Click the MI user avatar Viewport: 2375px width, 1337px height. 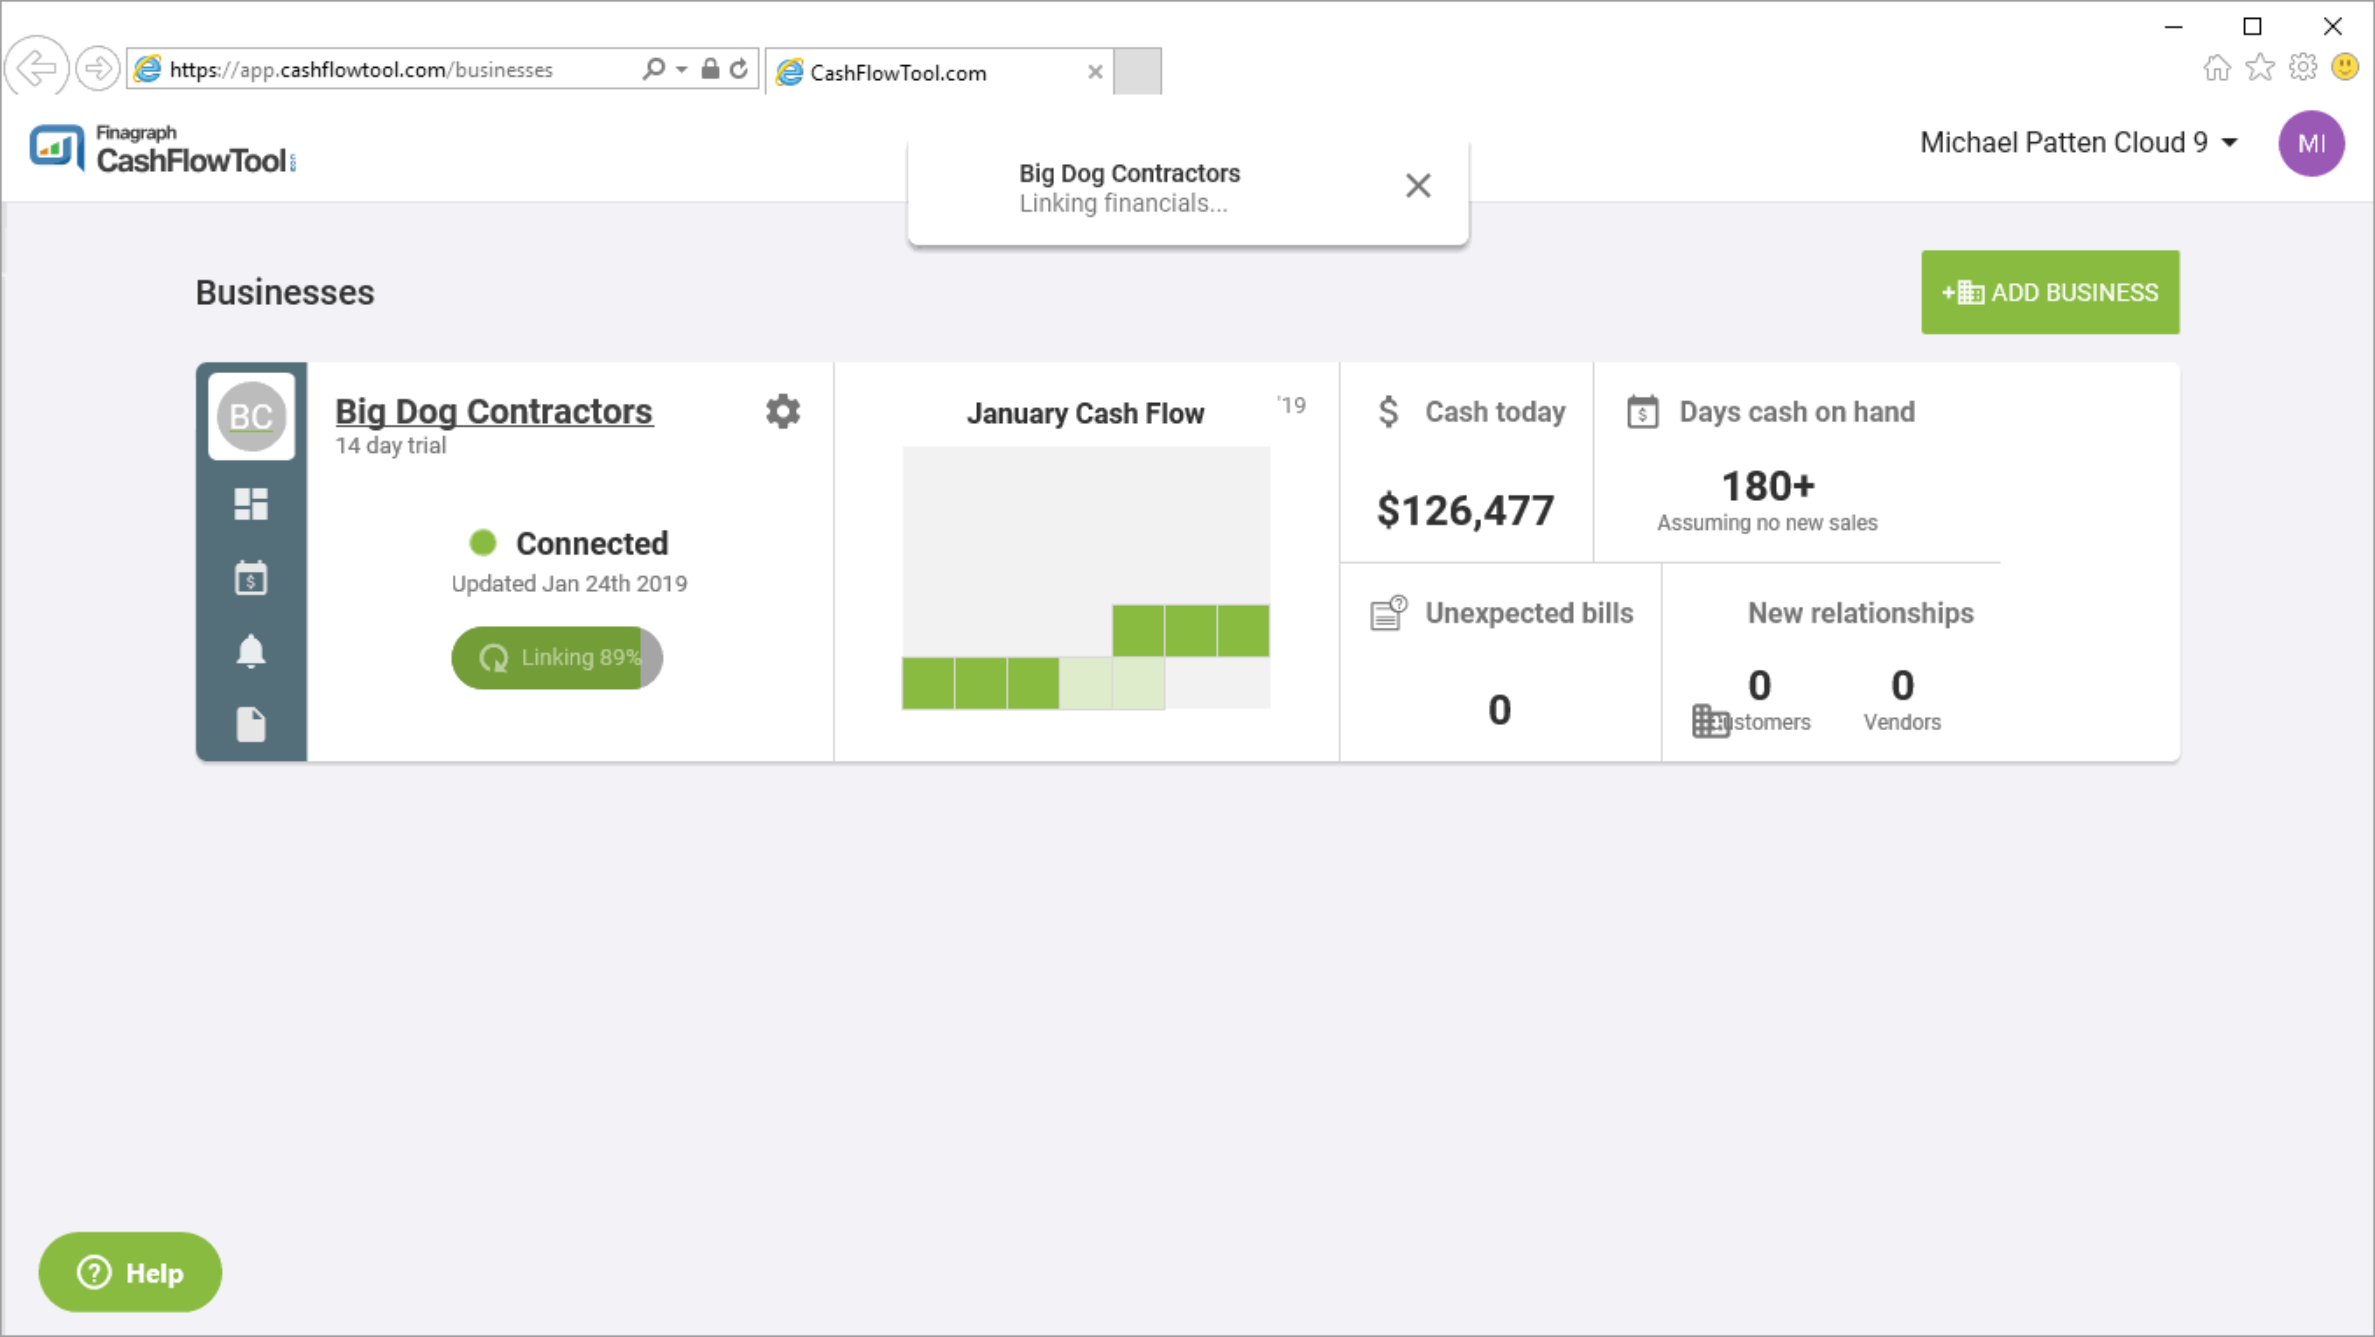click(2311, 143)
